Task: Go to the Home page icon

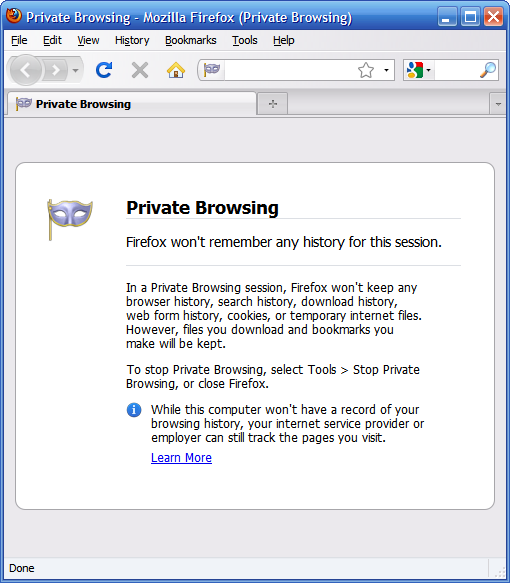Action: (x=176, y=70)
